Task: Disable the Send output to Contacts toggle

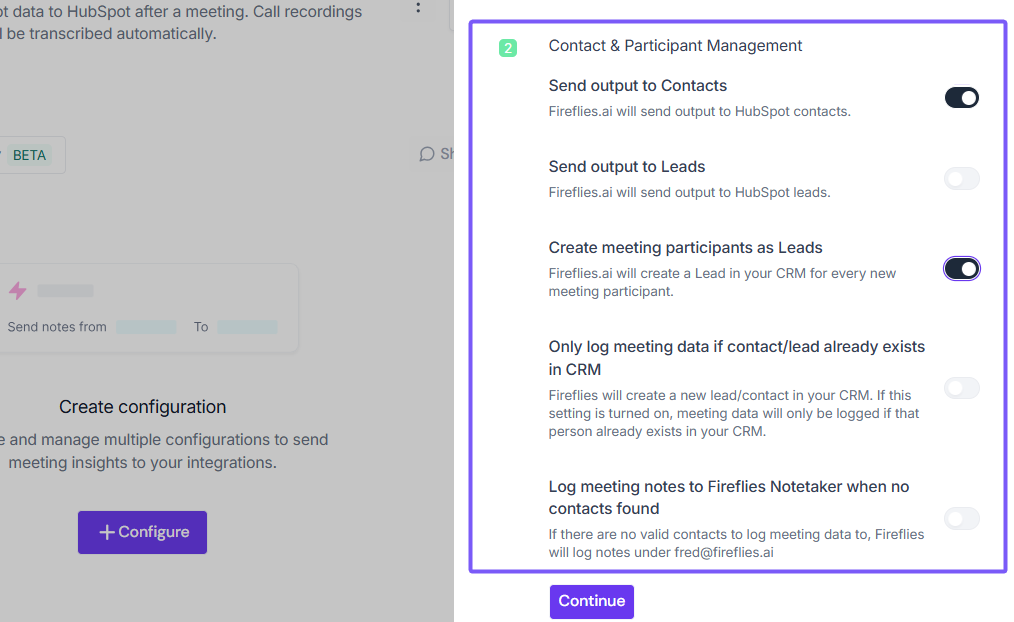Action: [x=961, y=98]
